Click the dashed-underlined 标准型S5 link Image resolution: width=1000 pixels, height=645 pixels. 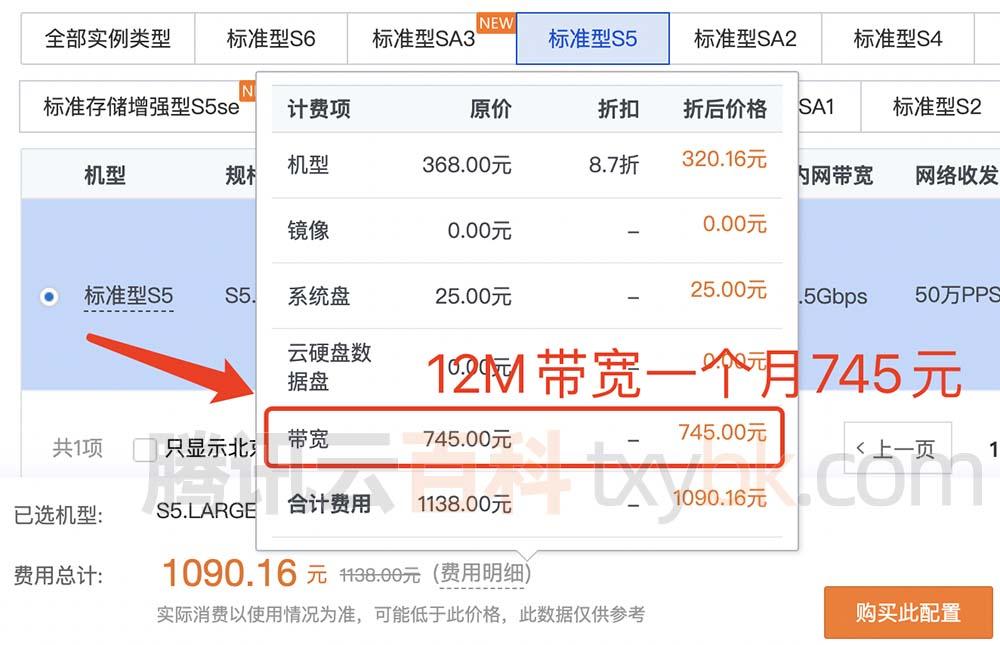pos(129,296)
